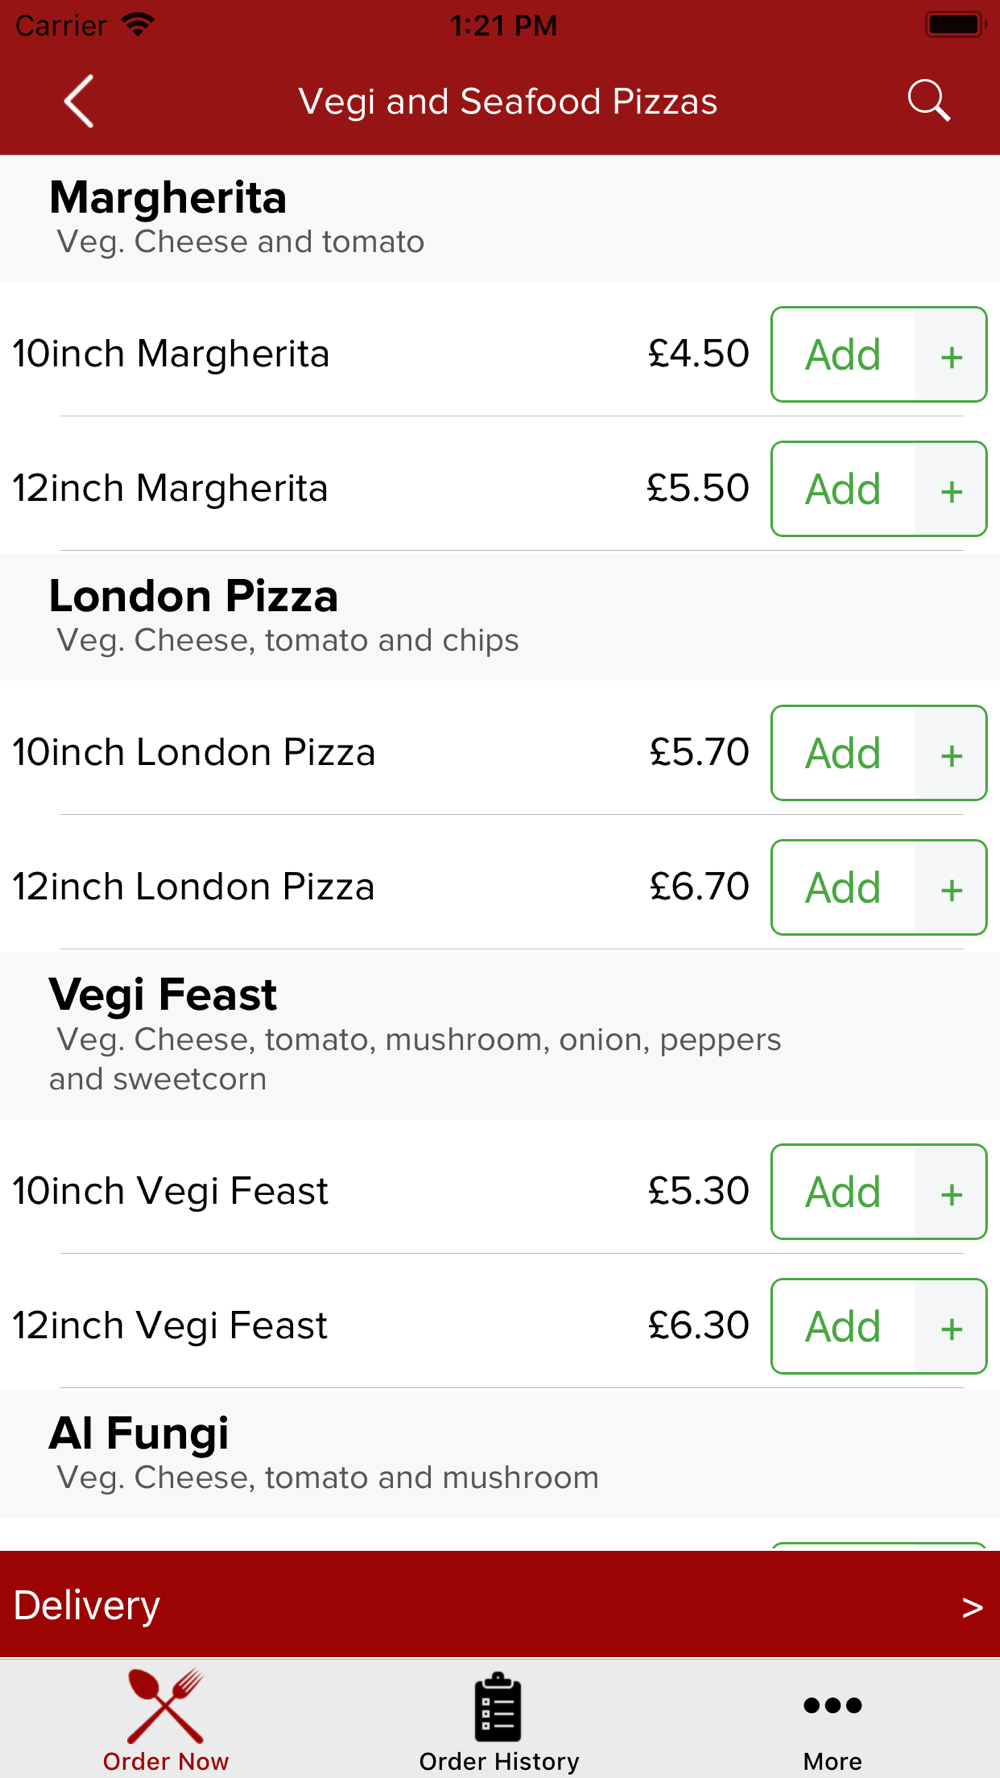Add 10inch Margherita to the order

(843, 355)
